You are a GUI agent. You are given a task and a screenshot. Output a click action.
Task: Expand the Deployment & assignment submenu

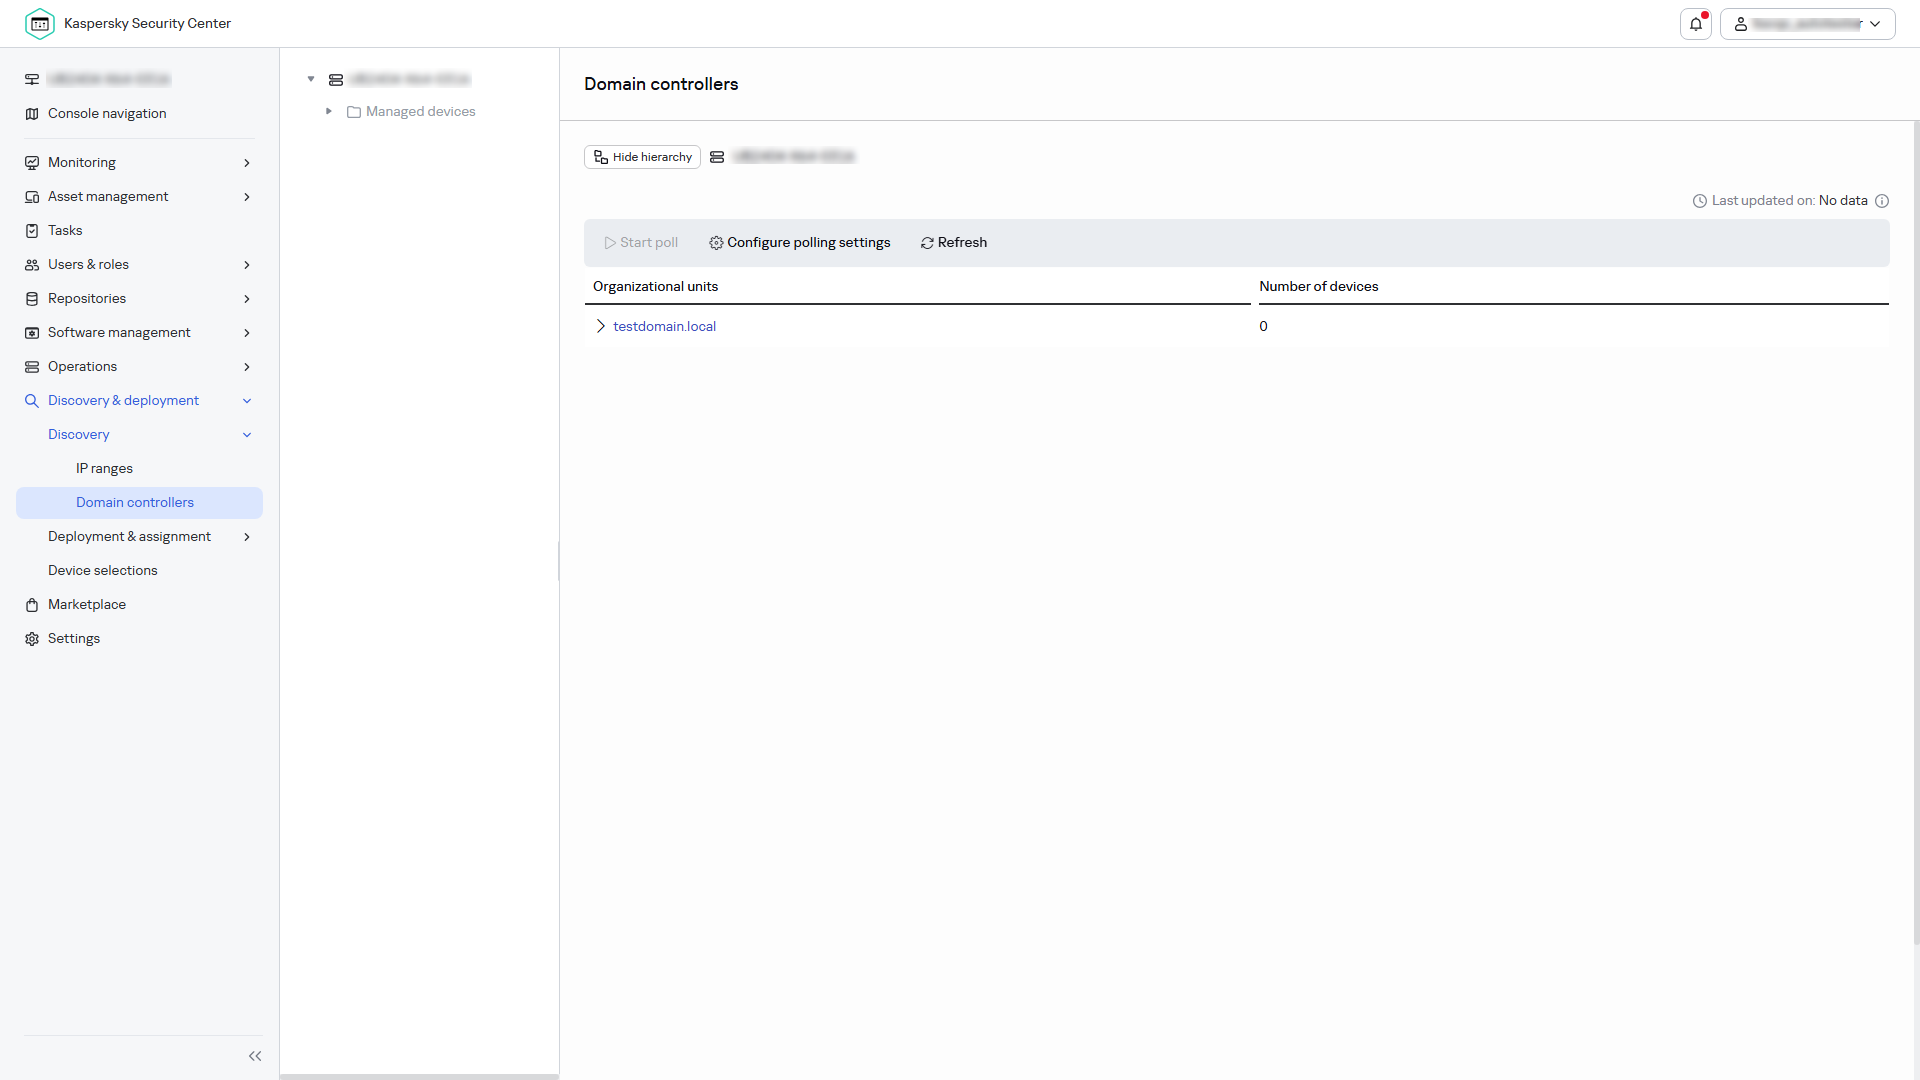point(247,537)
